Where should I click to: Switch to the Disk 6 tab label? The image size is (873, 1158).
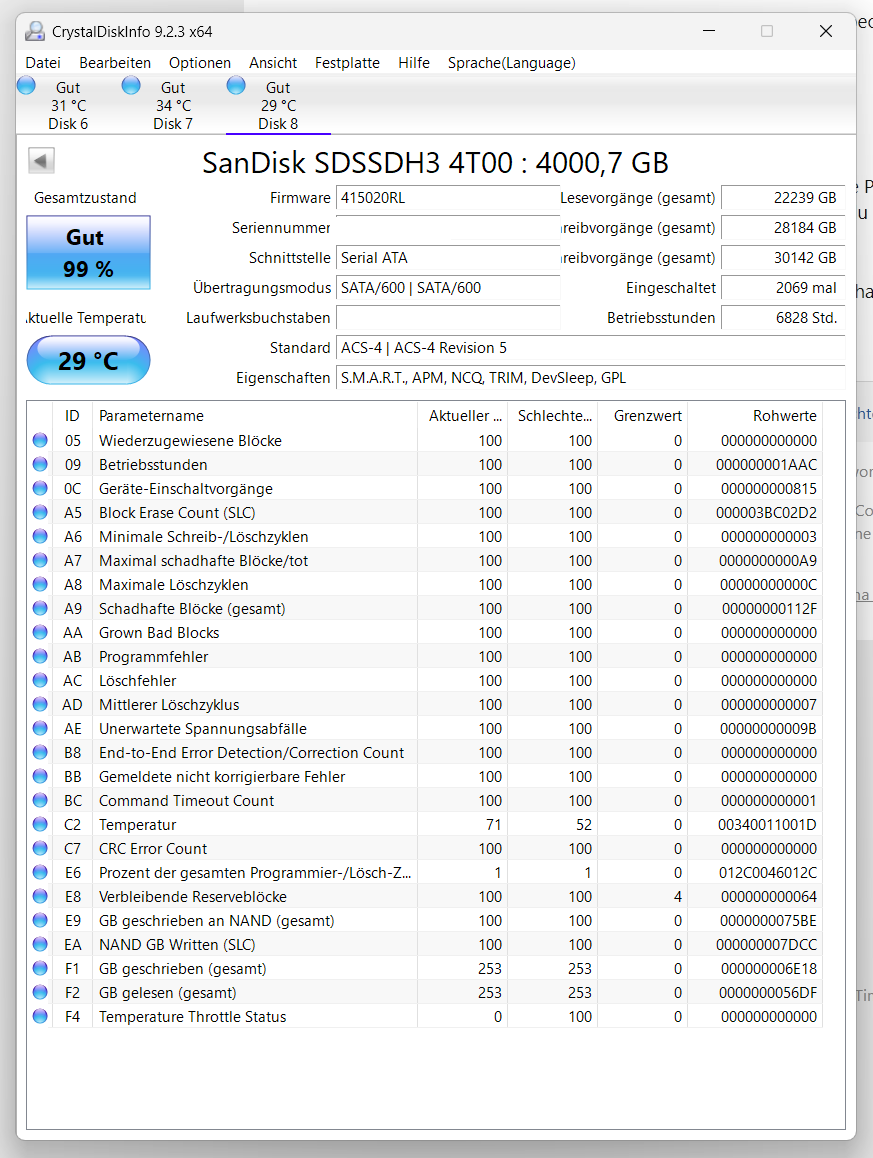(x=68, y=123)
